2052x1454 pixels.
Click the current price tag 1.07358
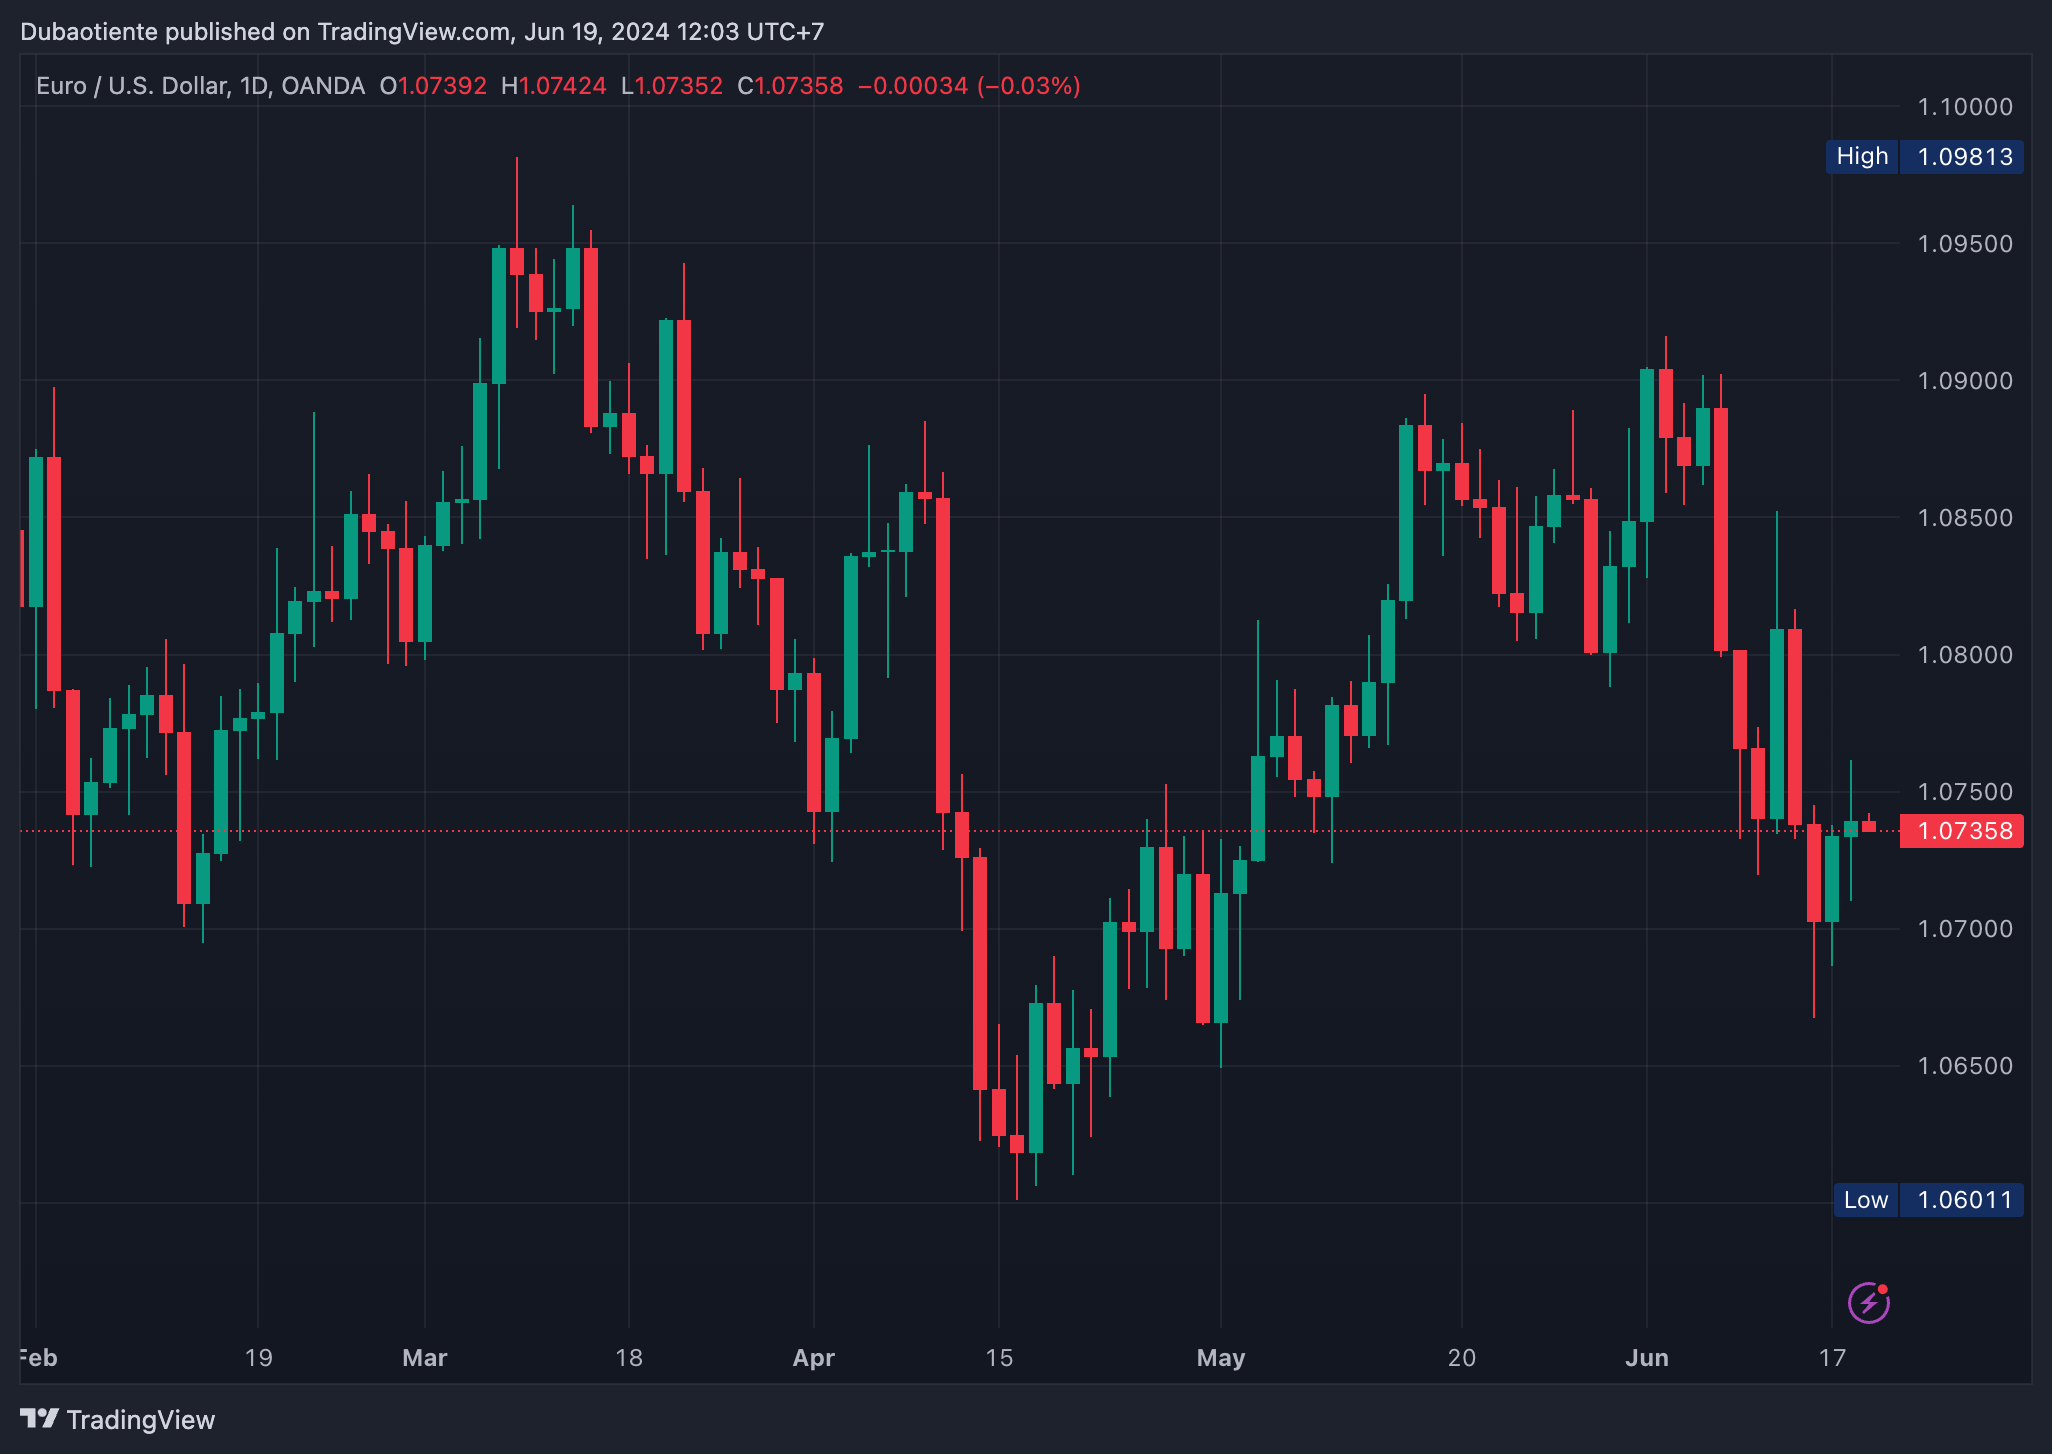point(1962,831)
